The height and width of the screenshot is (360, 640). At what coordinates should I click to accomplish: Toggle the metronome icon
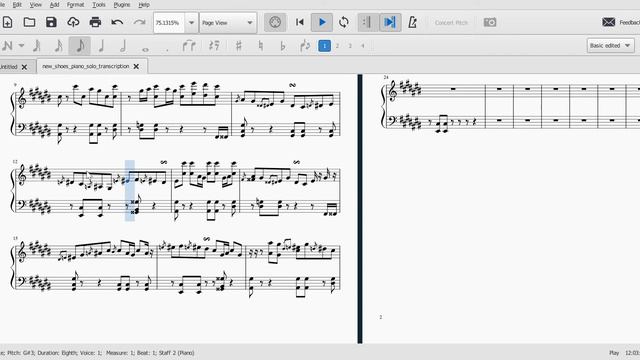(412, 22)
